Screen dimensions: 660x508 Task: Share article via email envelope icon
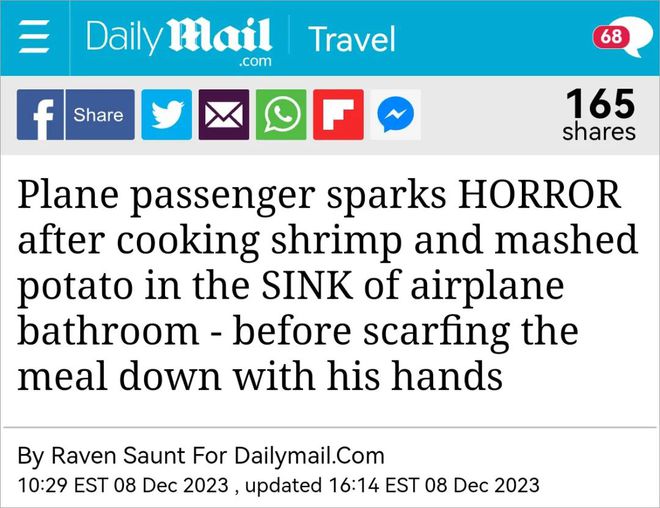tap(224, 114)
